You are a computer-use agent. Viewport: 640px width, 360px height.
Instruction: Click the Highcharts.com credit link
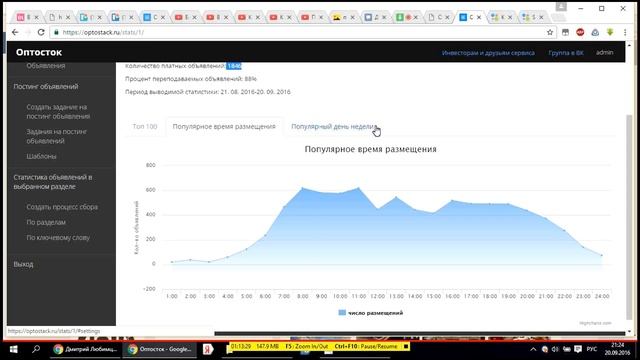[x=595, y=323]
